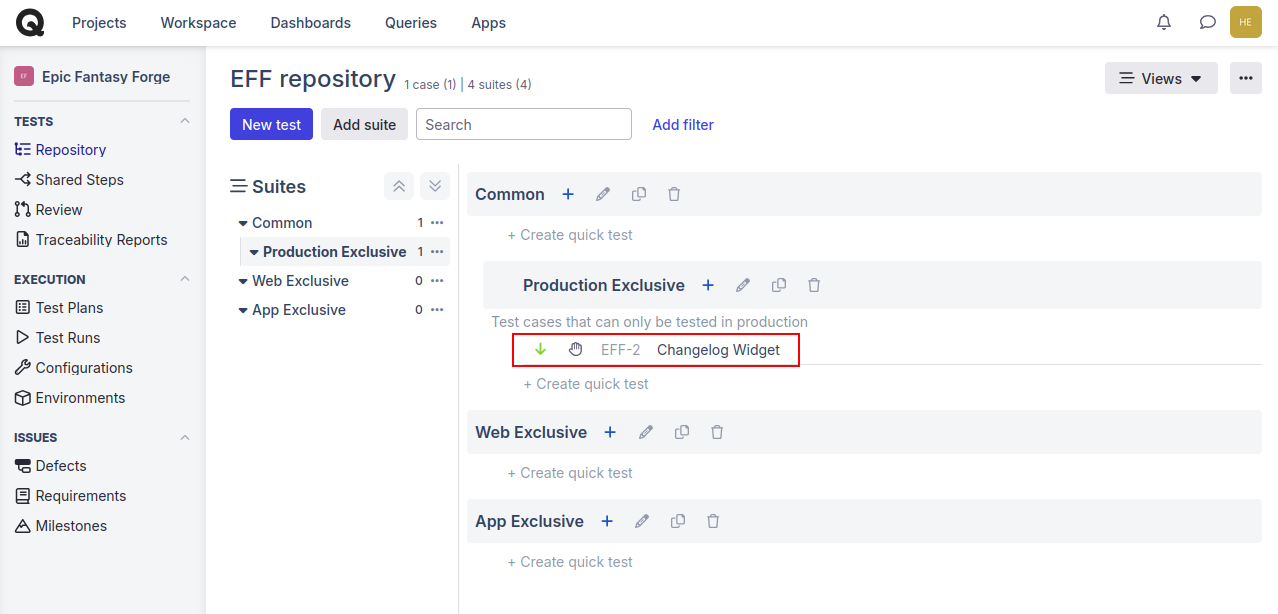1278x614 pixels.
Task: Open the Changelog Widget test case
Action: [718, 349]
